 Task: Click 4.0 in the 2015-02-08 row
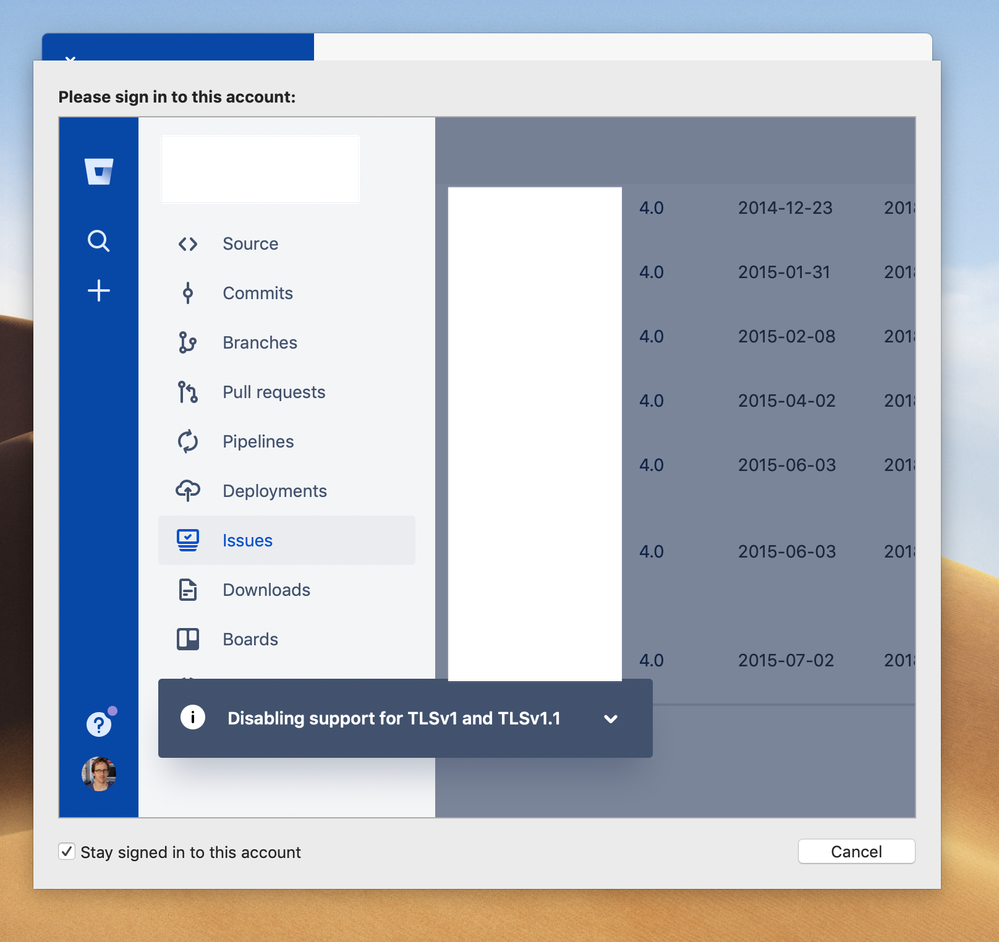tap(651, 336)
